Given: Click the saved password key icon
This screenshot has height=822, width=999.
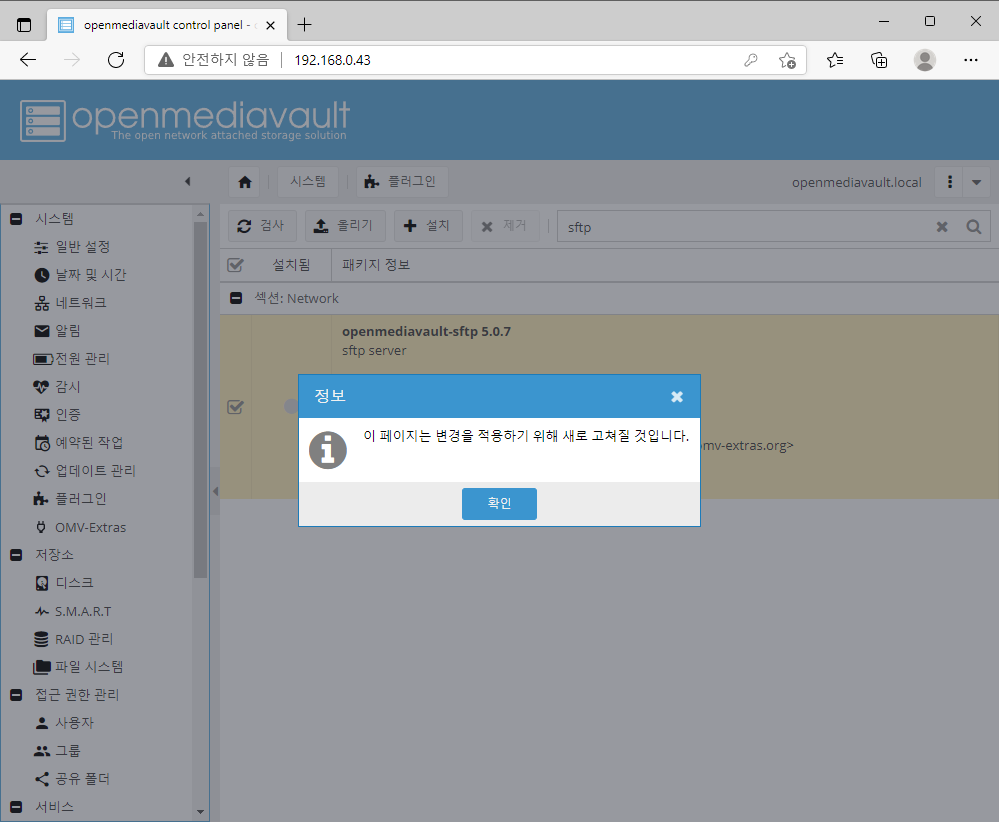Looking at the screenshot, I should point(751,60).
